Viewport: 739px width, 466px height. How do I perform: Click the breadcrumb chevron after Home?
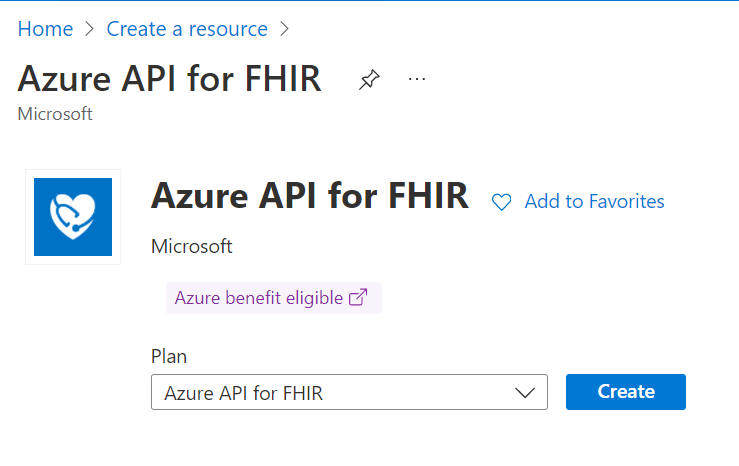click(x=90, y=29)
